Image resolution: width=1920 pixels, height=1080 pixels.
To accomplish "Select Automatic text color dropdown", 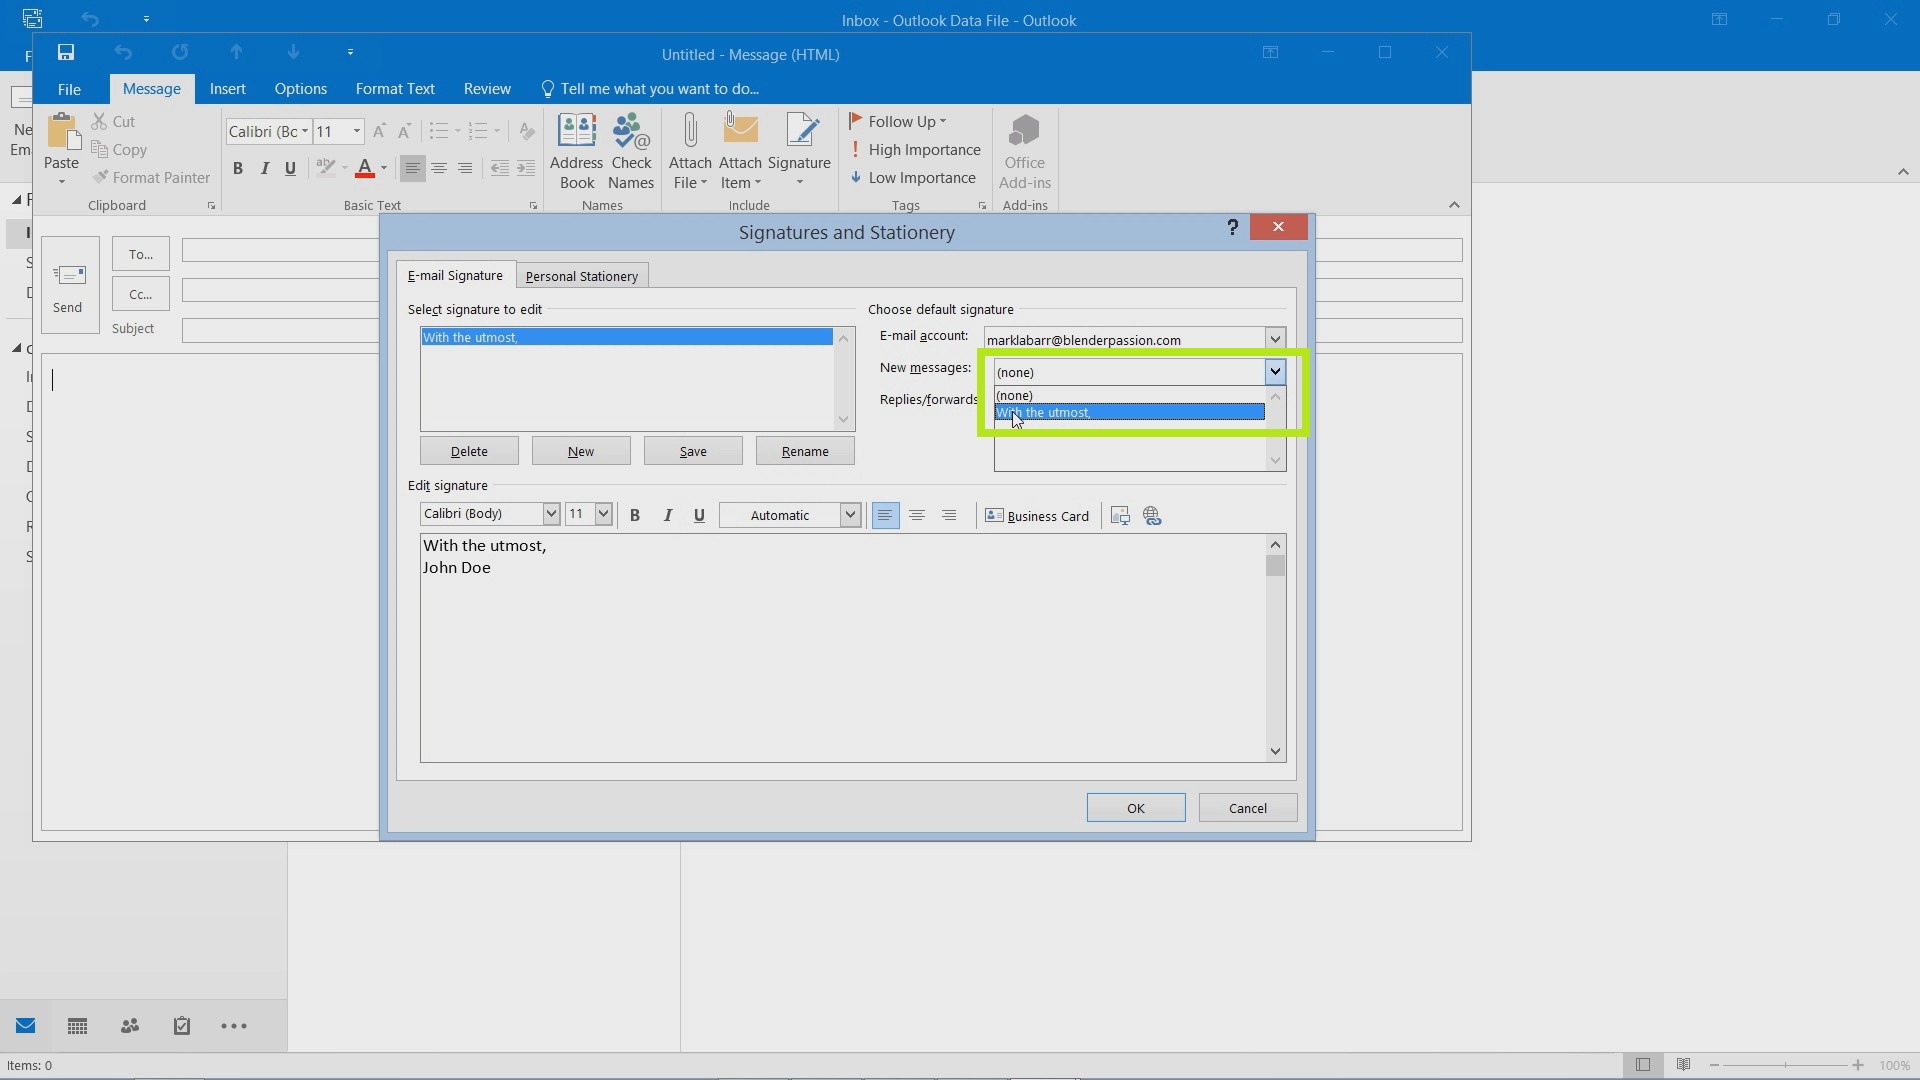I will (x=849, y=514).
